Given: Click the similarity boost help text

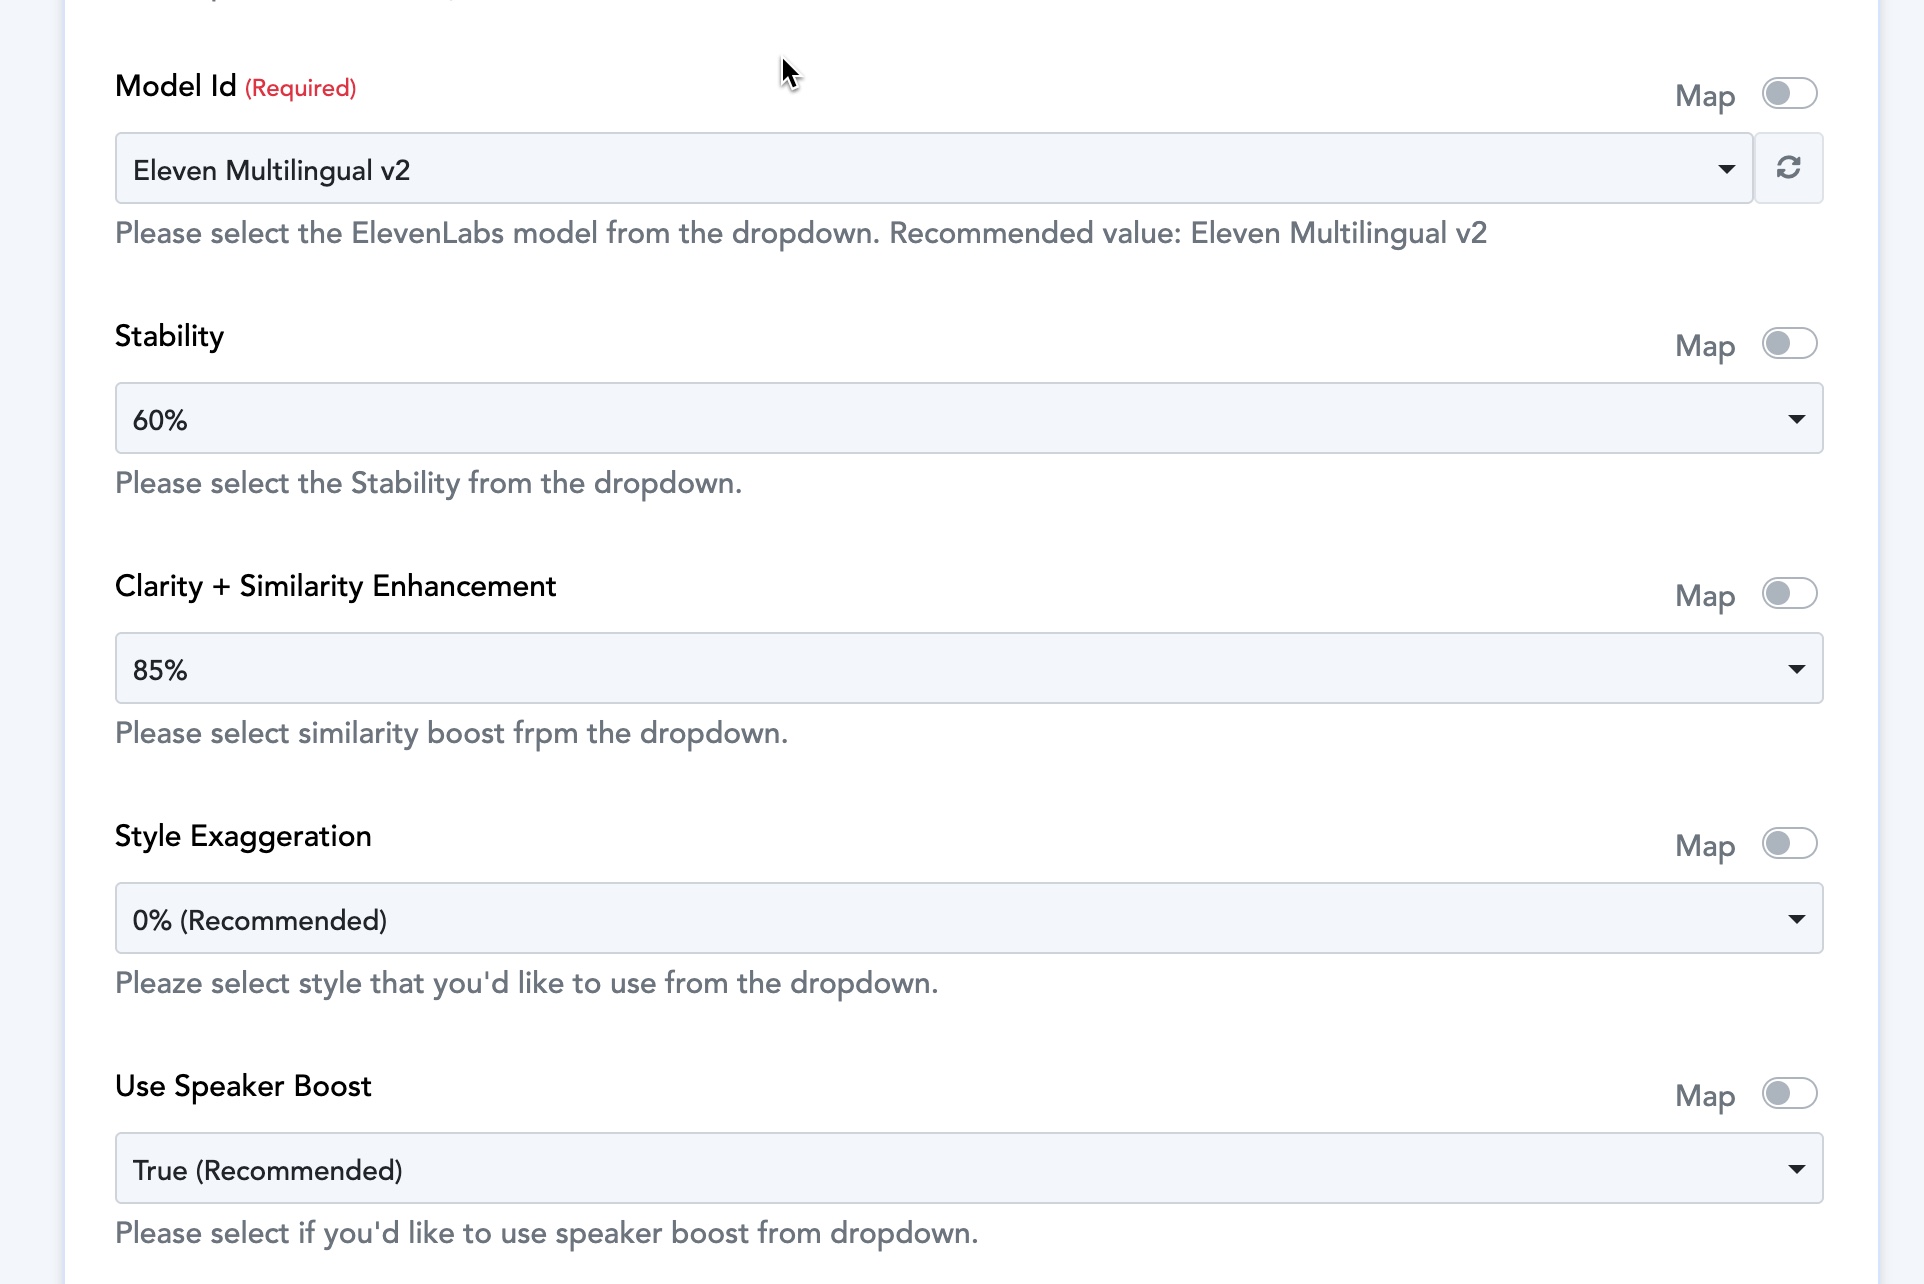Looking at the screenshot, I should tap(451, 733).
